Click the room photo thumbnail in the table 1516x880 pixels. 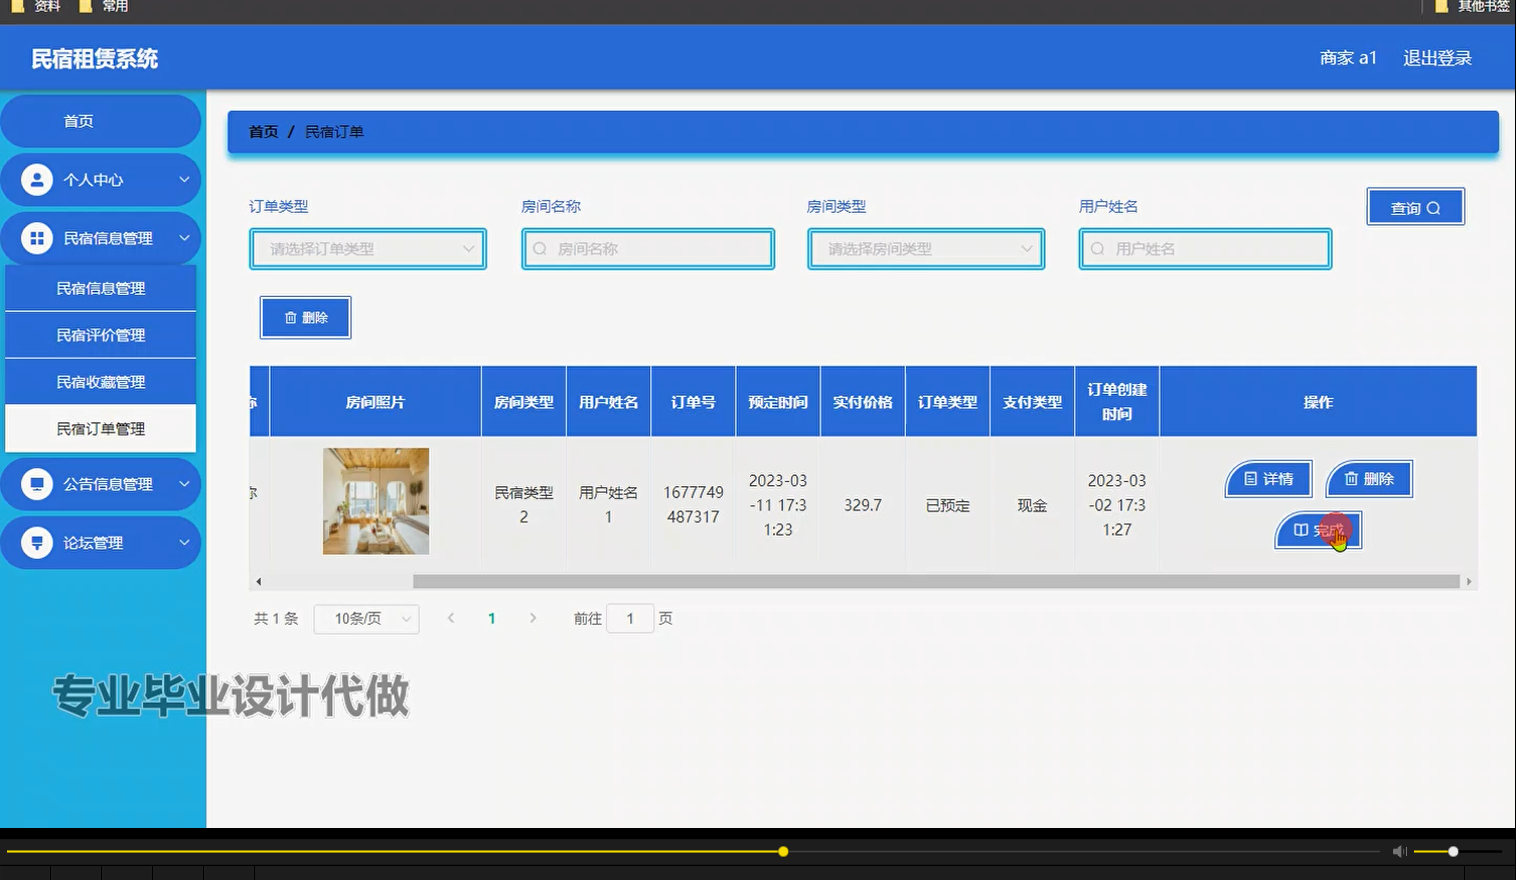click(x=375, y=500)
